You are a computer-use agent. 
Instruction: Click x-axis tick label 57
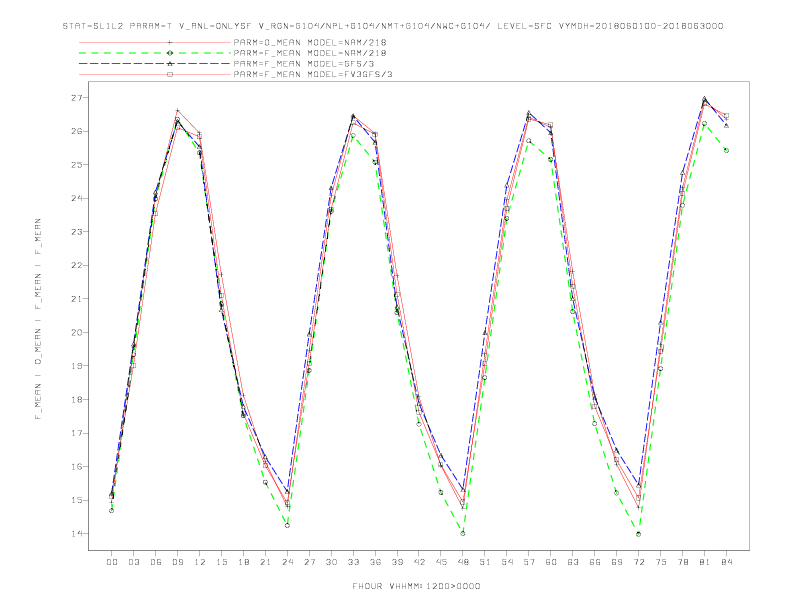click(x=529, y=562)
